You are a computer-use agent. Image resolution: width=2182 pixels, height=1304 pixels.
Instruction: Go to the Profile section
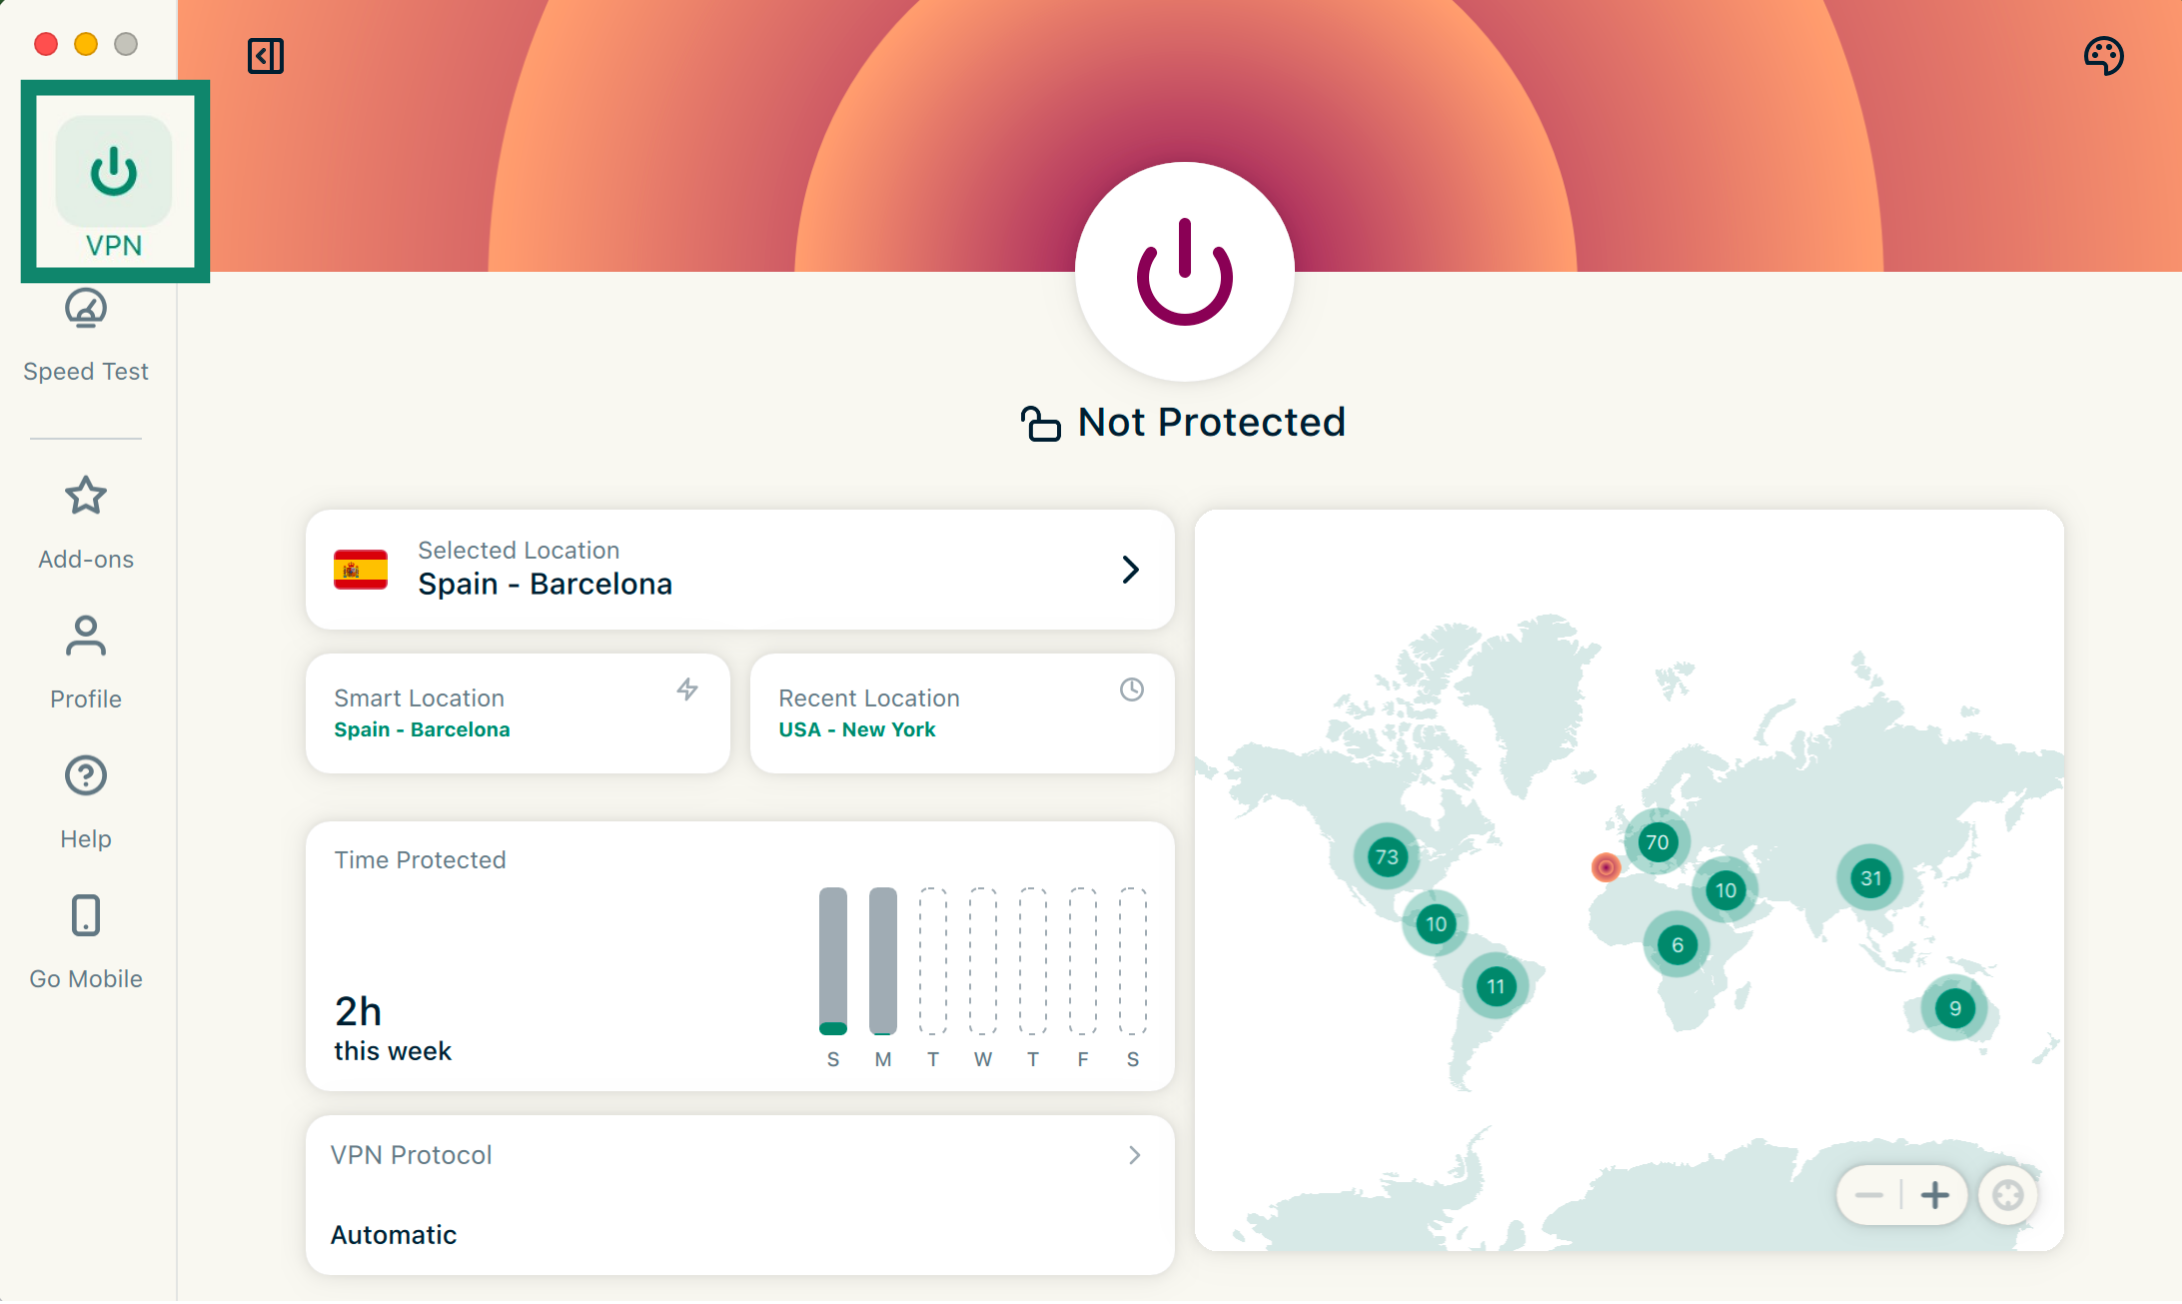[86, 660]
